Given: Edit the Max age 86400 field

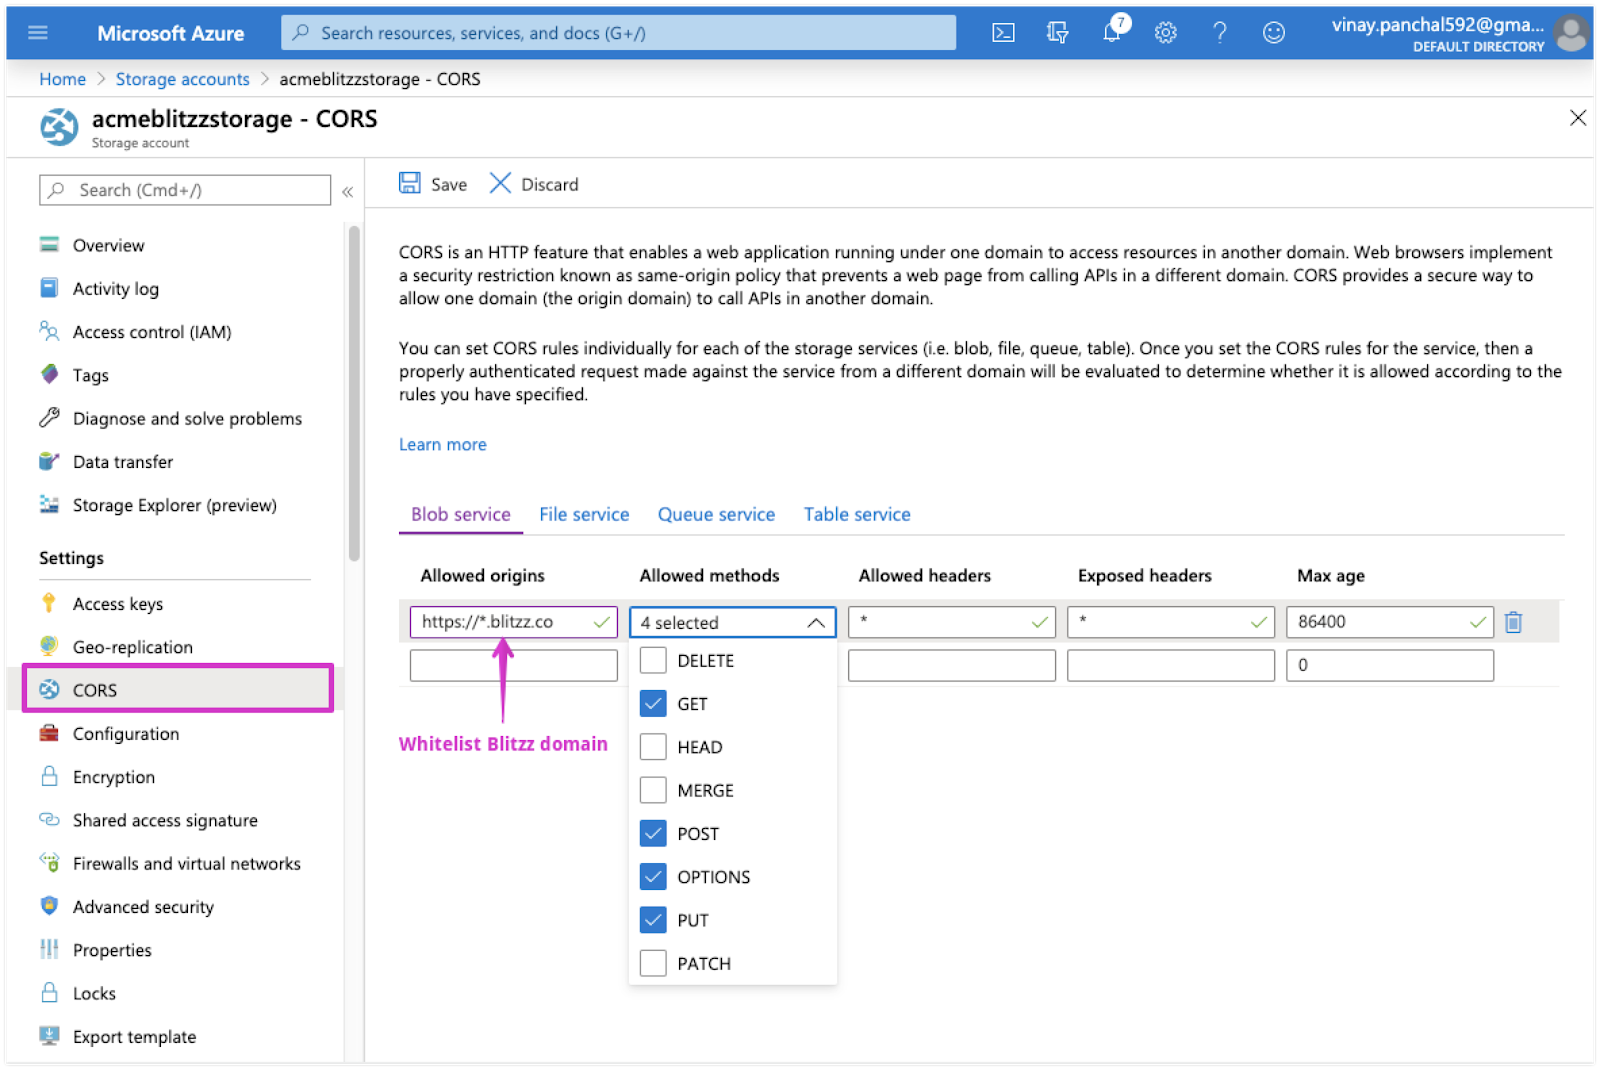Looking at the screenshot, I should pyautogui.click(x=1390, y=622).
